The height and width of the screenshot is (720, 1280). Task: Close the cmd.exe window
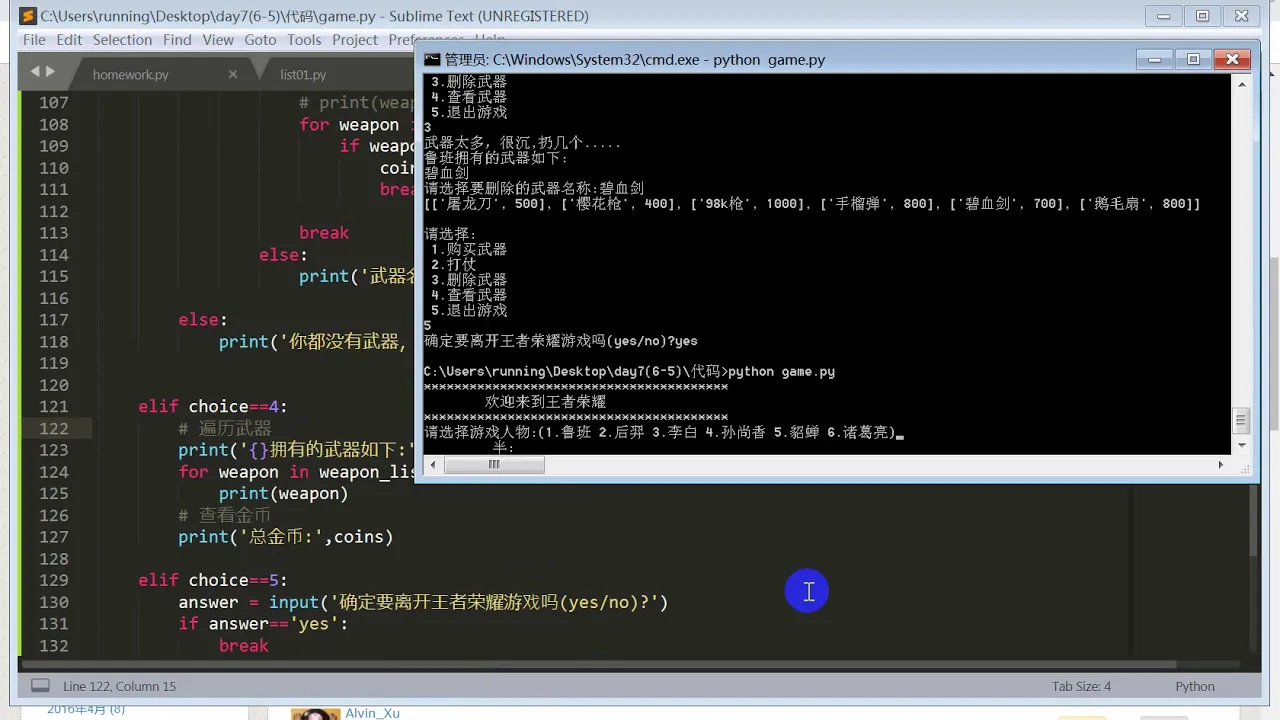pos(1233,59)
